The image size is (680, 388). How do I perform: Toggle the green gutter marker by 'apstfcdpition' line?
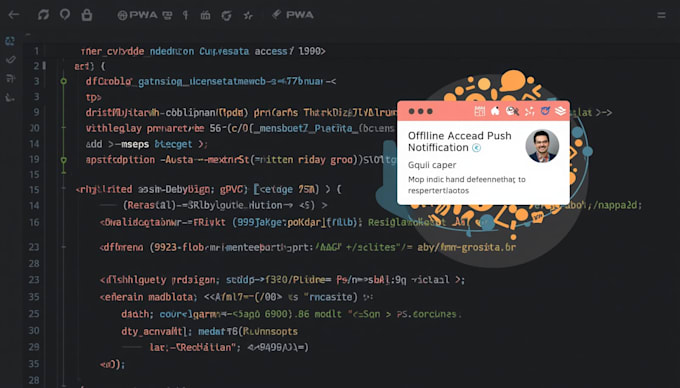click(64, 160)
